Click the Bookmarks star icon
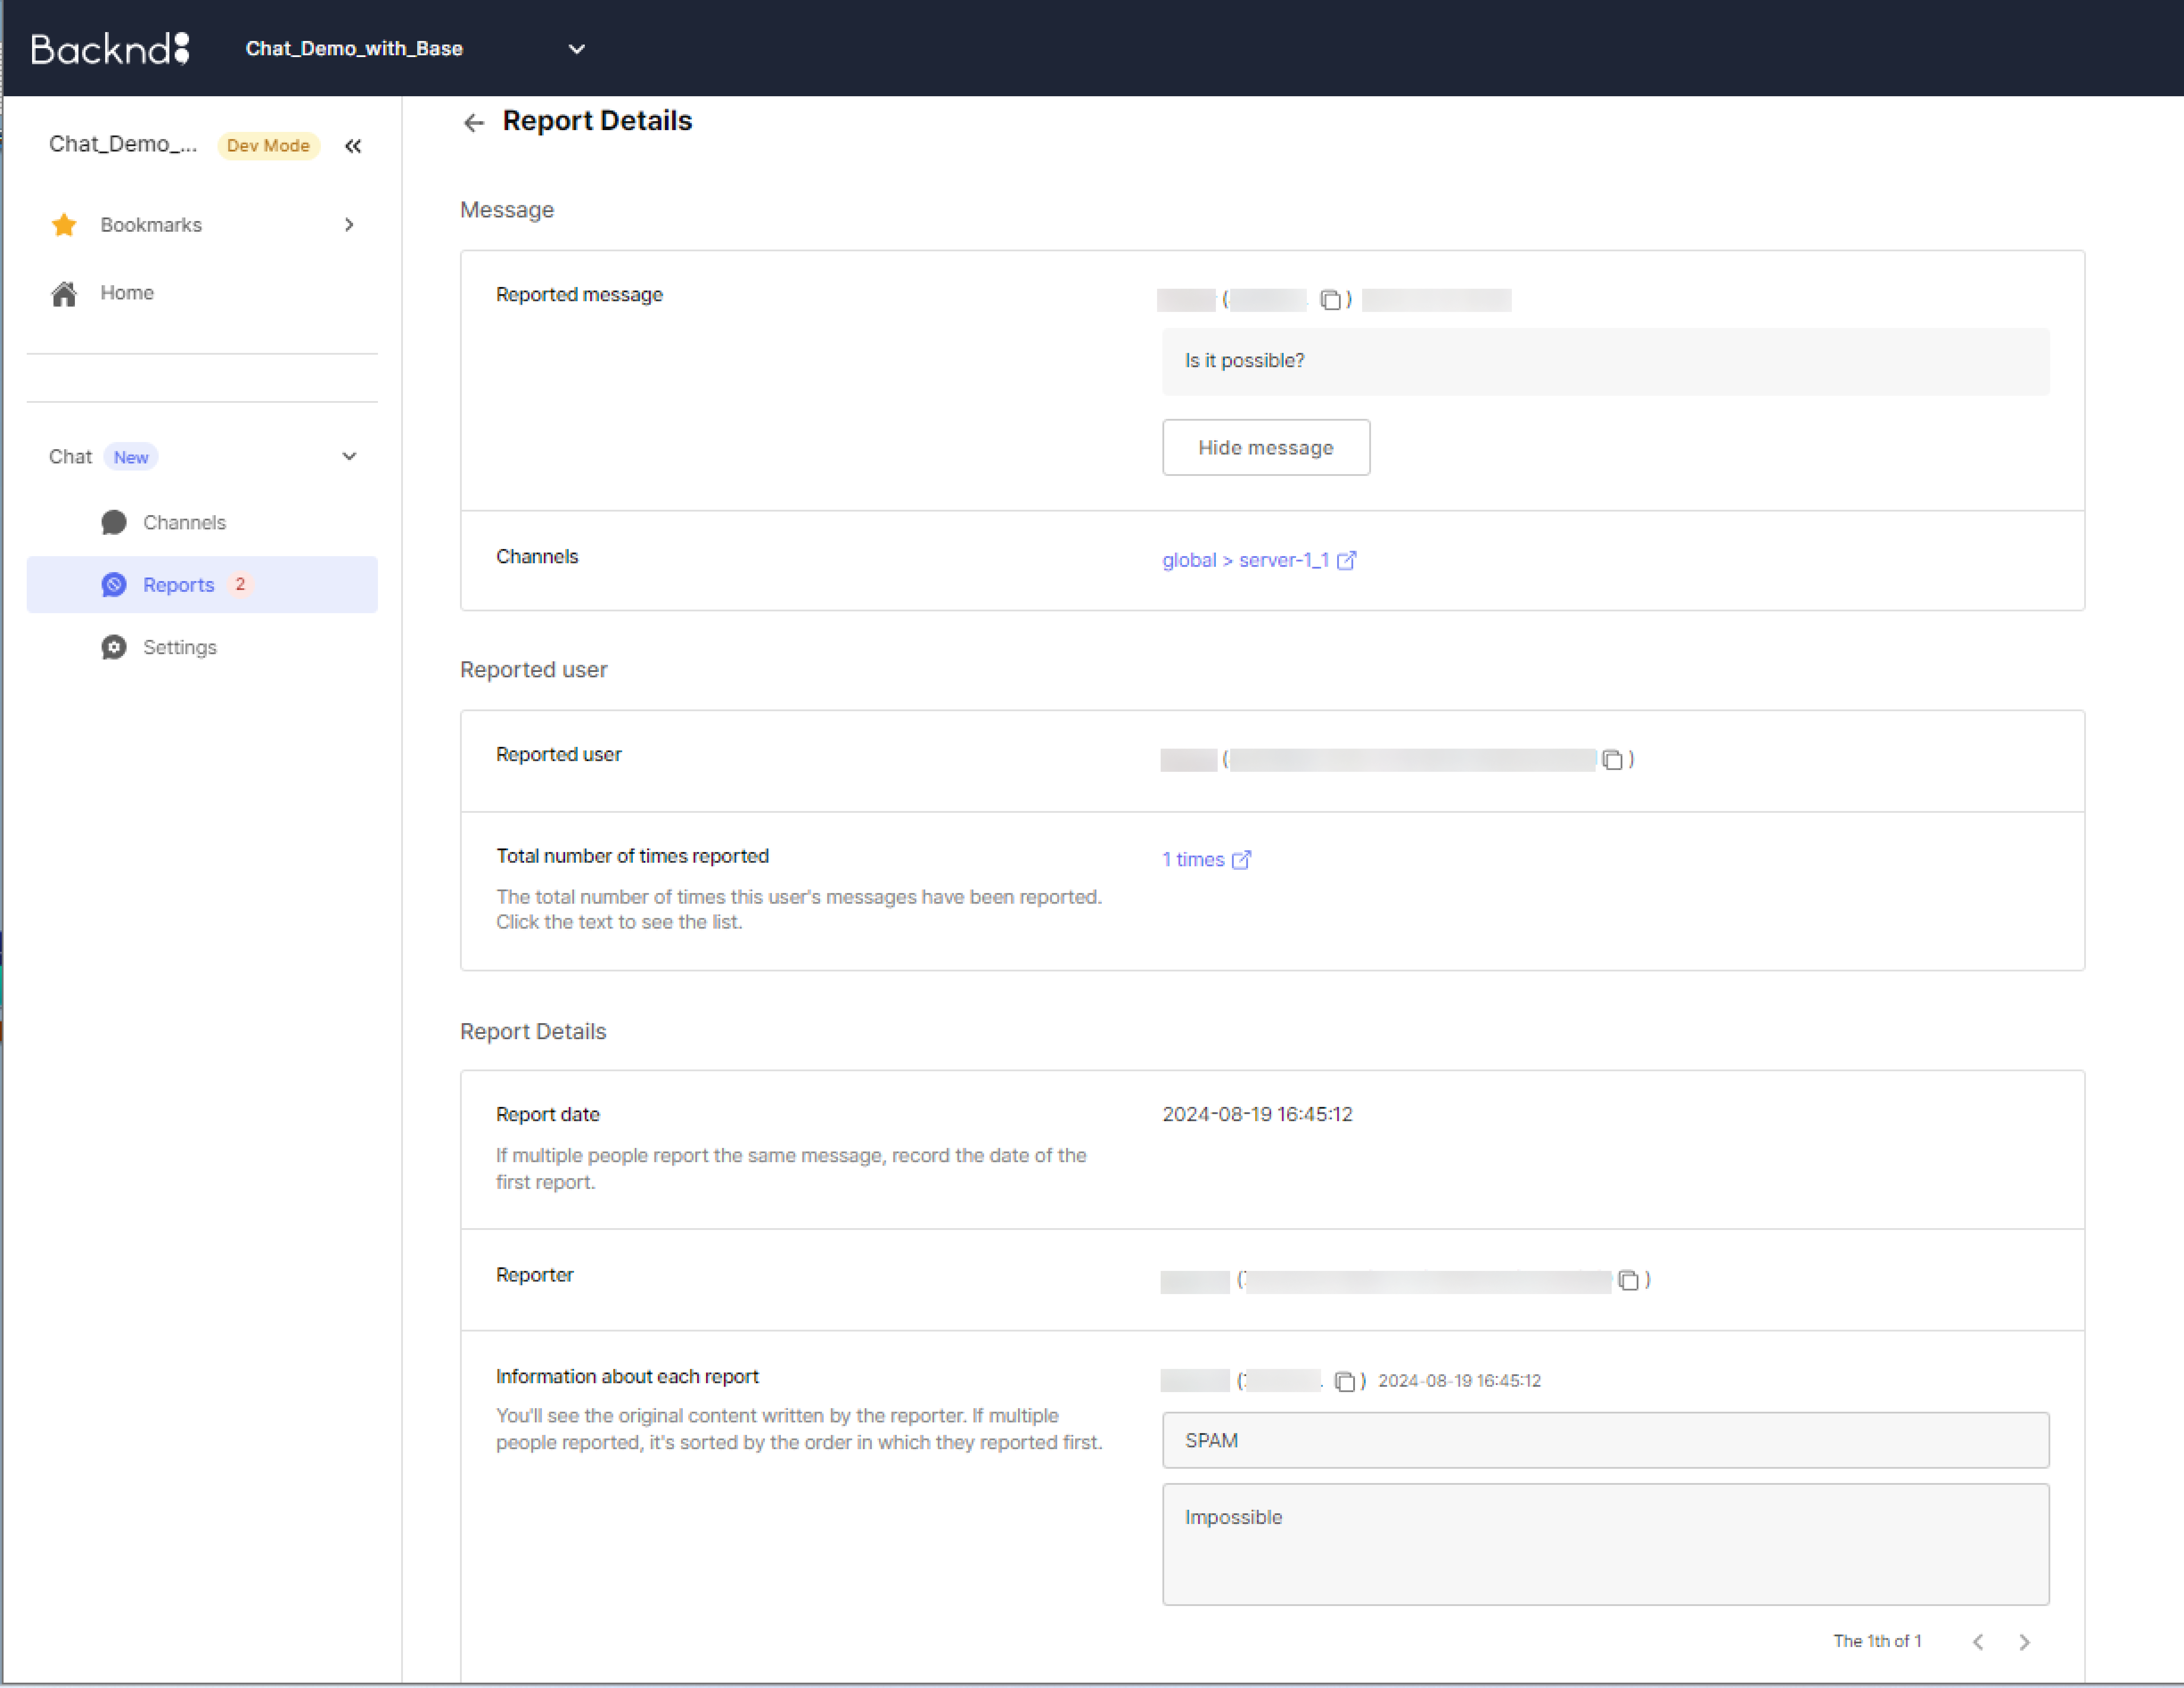Screen dimensions: 2184x1688 pyautogui.click(x=64, y=225)
